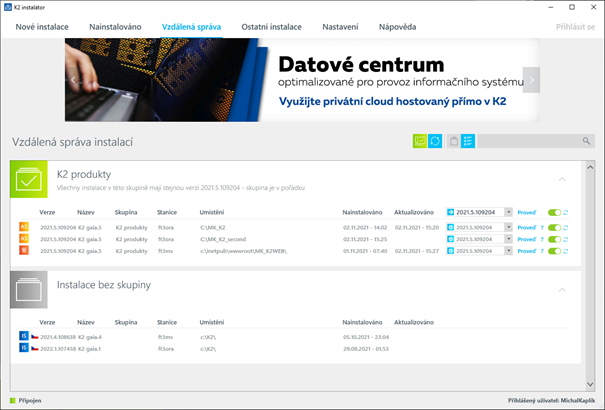Toggle switch for C:\MK_K2_second installation
This screenshot has height=410, width=605.
(554, 240)
